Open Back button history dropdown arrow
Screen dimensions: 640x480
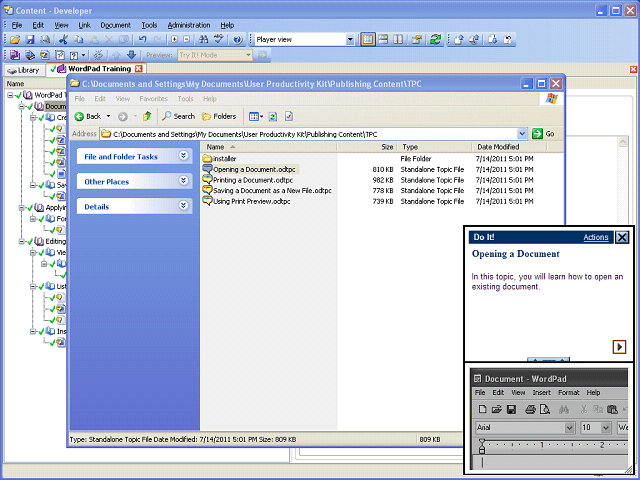click(109, 116)
